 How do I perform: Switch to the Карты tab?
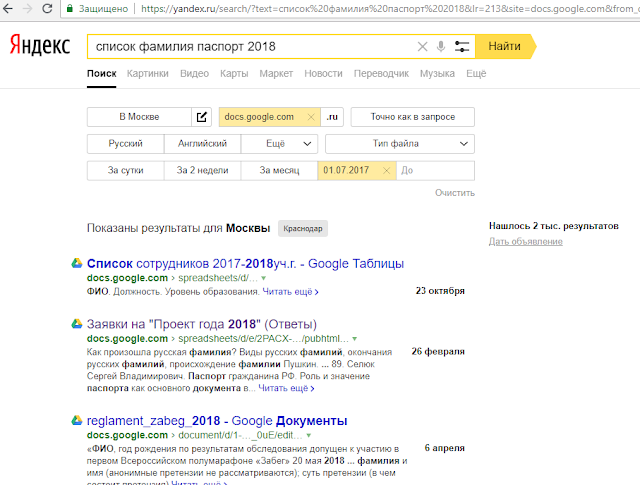(x=234, y=73)
